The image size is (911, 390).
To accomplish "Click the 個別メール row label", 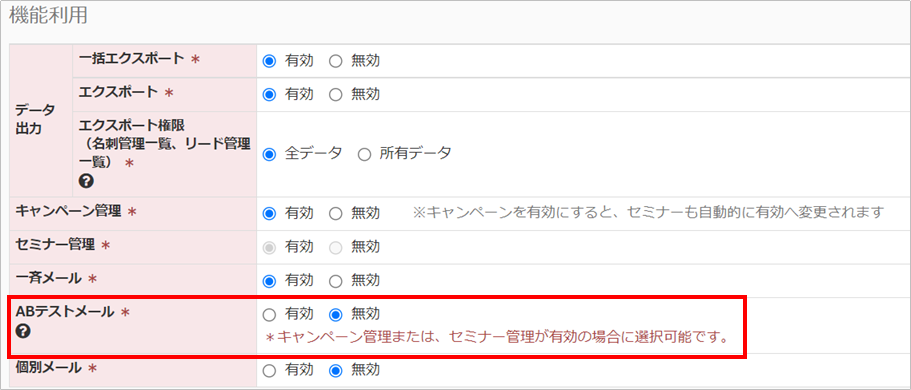I will pos(49,368).
